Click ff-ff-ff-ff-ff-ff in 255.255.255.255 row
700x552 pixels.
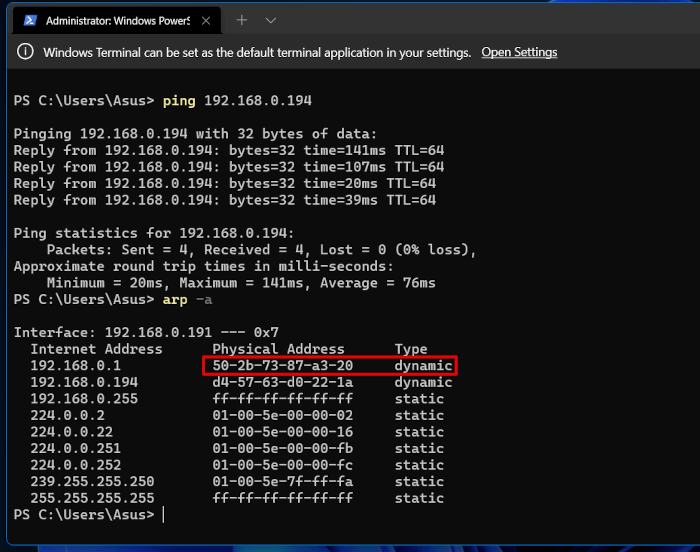[283, 498]
